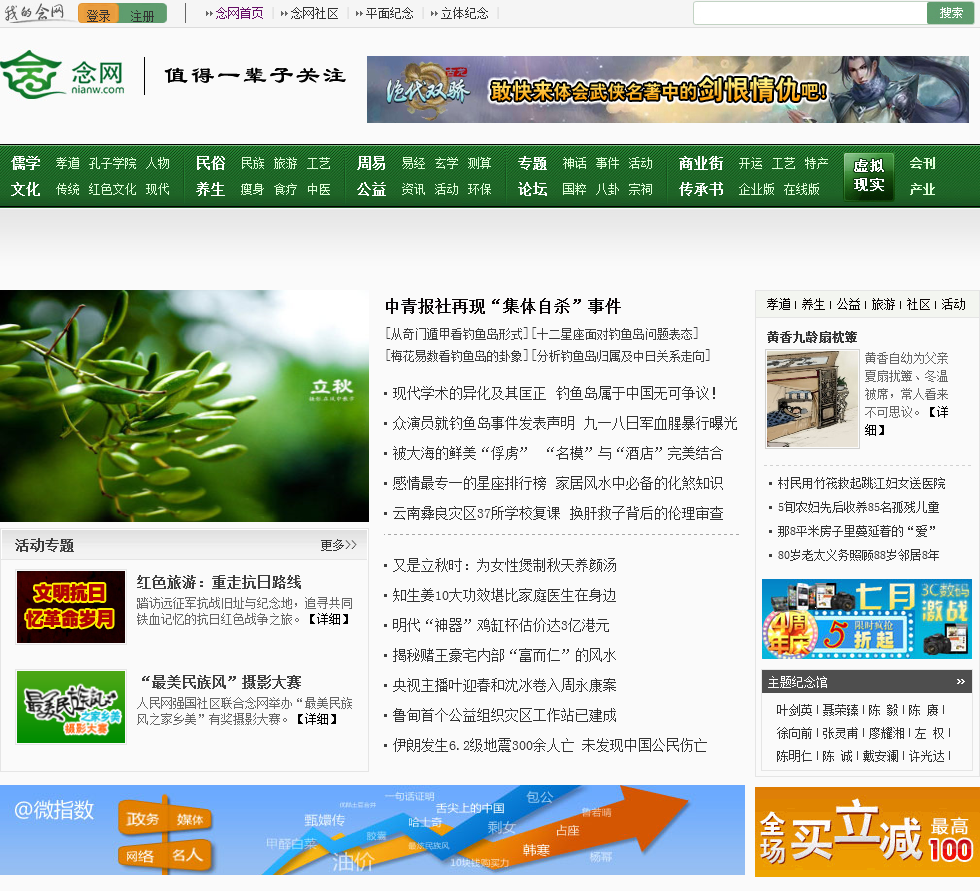
Task: Click the orange 登录 login button
Action: pyautogui.click(x=98, y=14)
